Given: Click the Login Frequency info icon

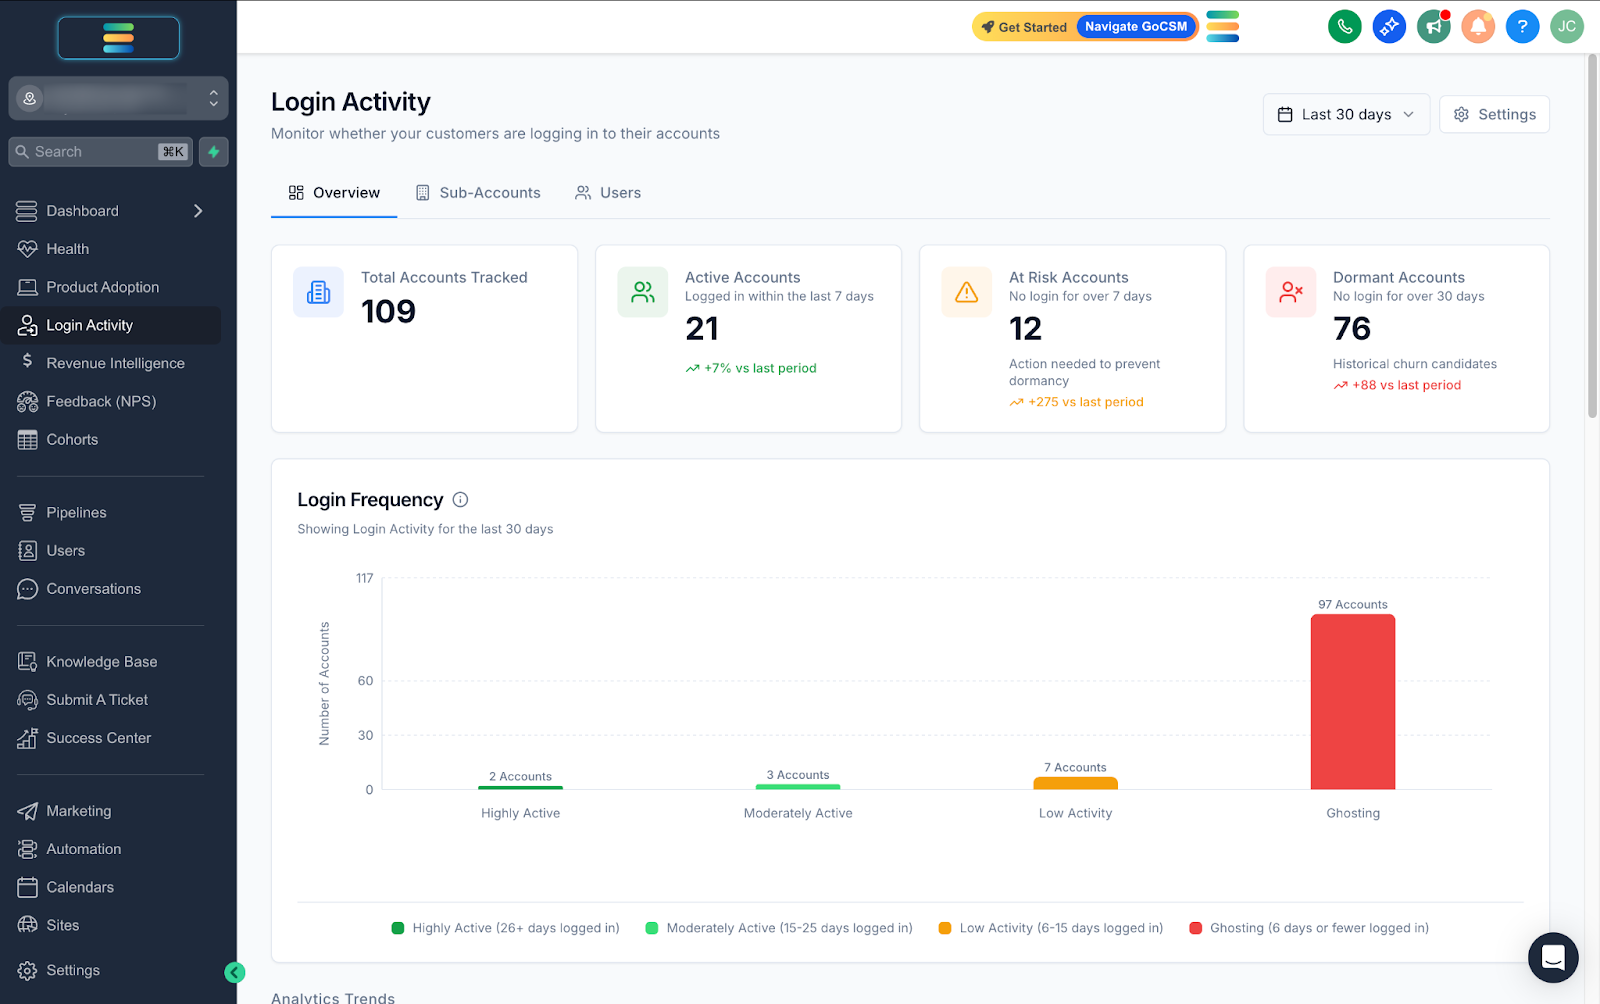Looking at the screenshot, I should click(x=460, y=500).
